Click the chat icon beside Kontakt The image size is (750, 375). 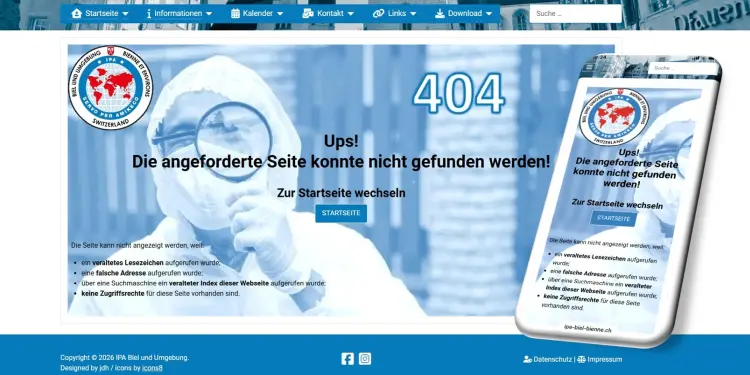(308, 13)
